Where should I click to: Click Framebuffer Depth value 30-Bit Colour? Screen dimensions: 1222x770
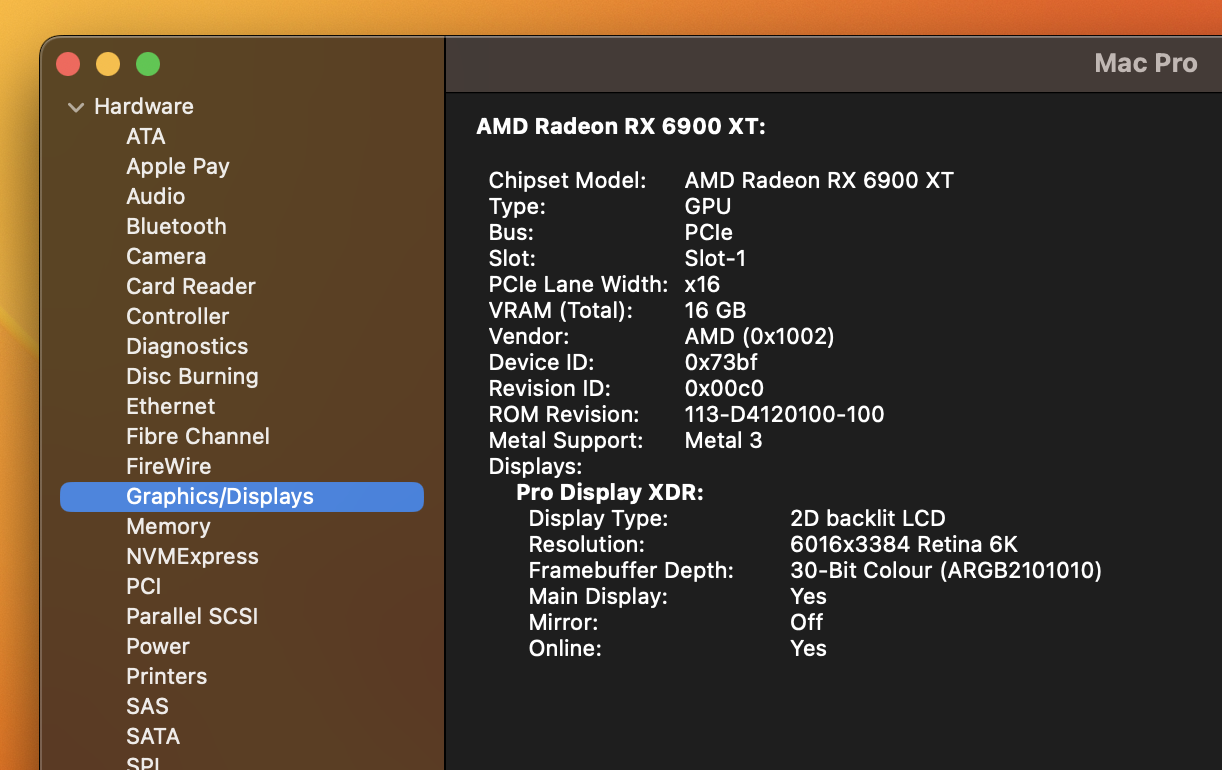click(x=946, y=570)
